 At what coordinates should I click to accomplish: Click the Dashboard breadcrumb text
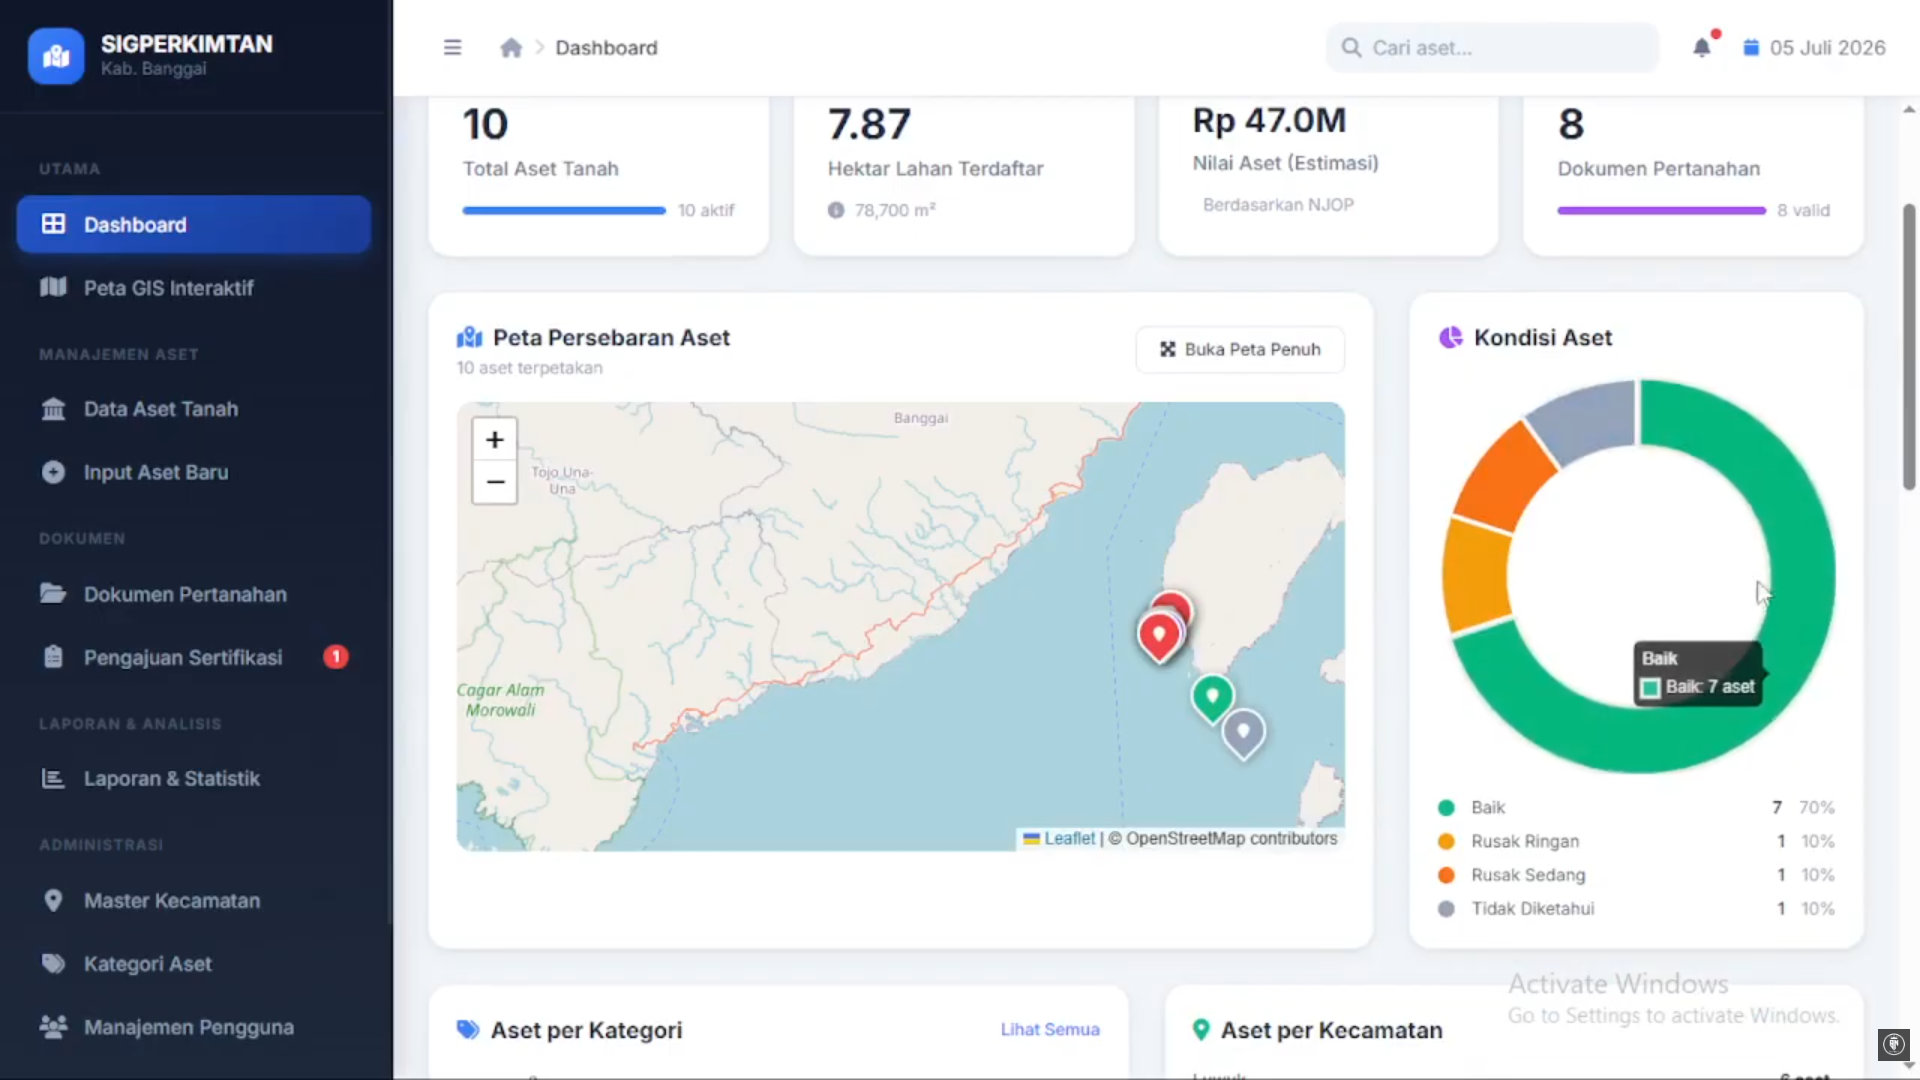[x=606, y=47]
